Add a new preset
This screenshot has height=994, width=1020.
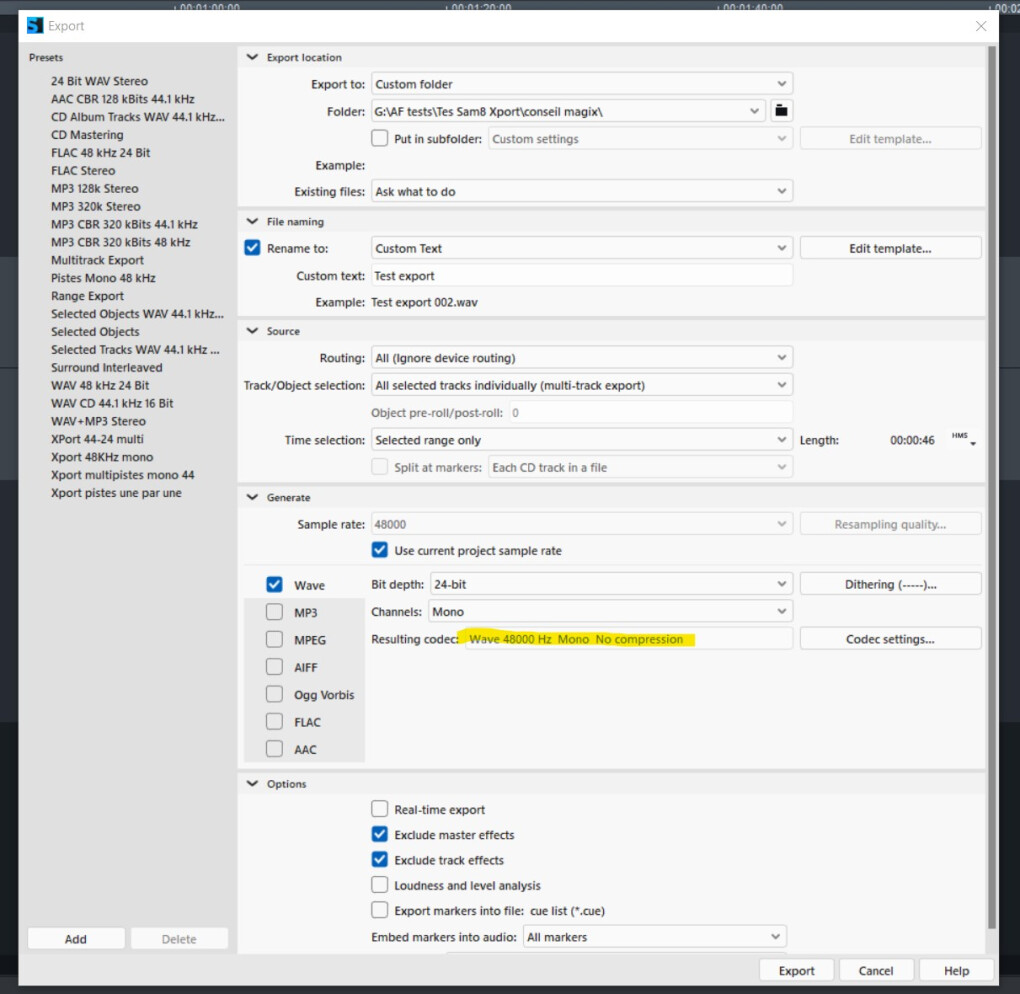pyautogui.click(x=75, y=938)
